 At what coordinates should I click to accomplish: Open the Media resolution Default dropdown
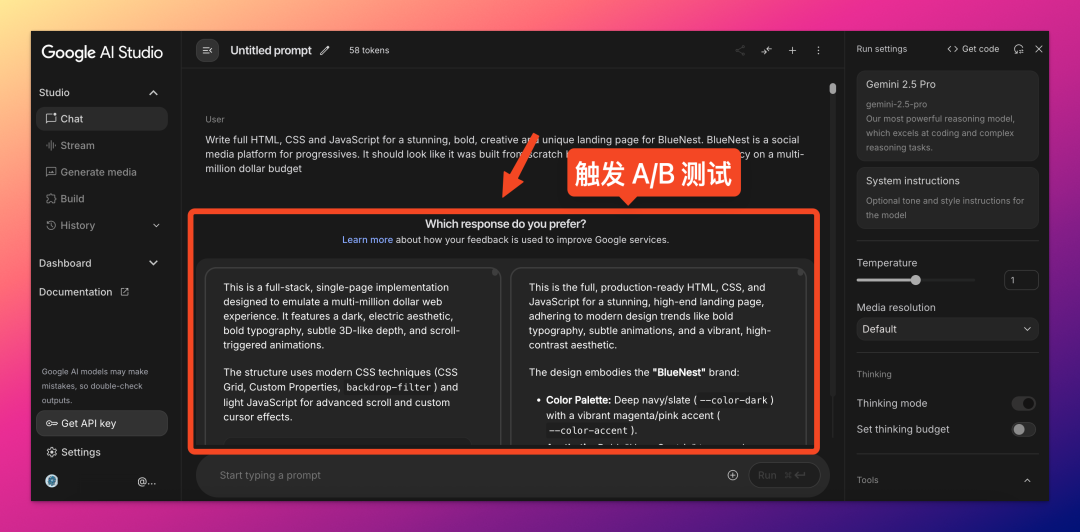point(947,329)
